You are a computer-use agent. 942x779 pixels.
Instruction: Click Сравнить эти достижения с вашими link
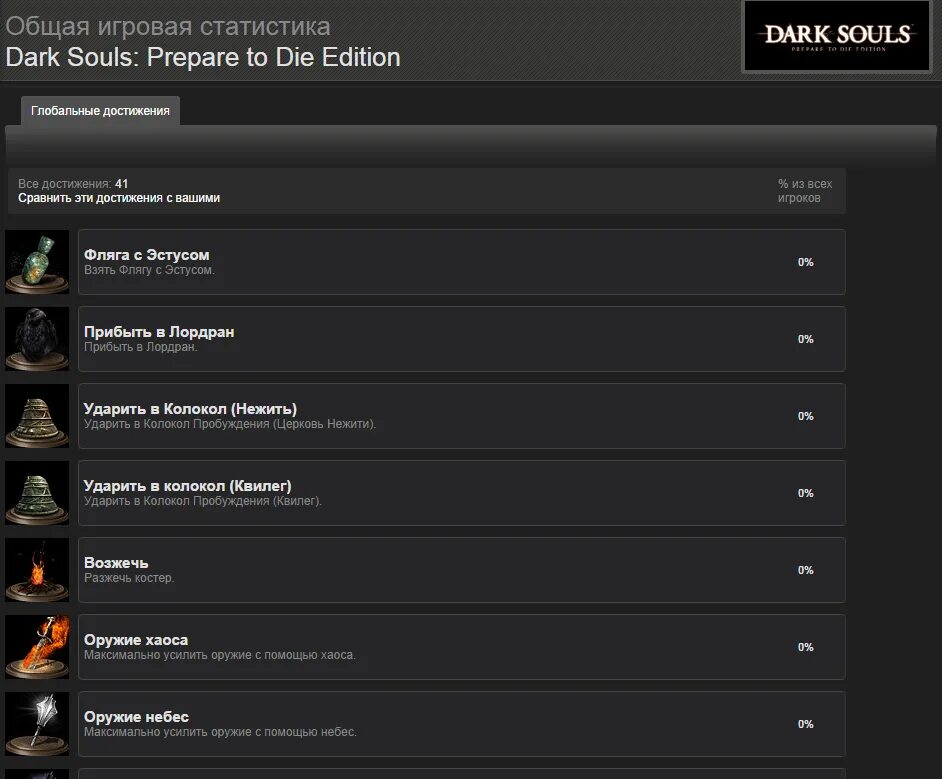point(119,198)
